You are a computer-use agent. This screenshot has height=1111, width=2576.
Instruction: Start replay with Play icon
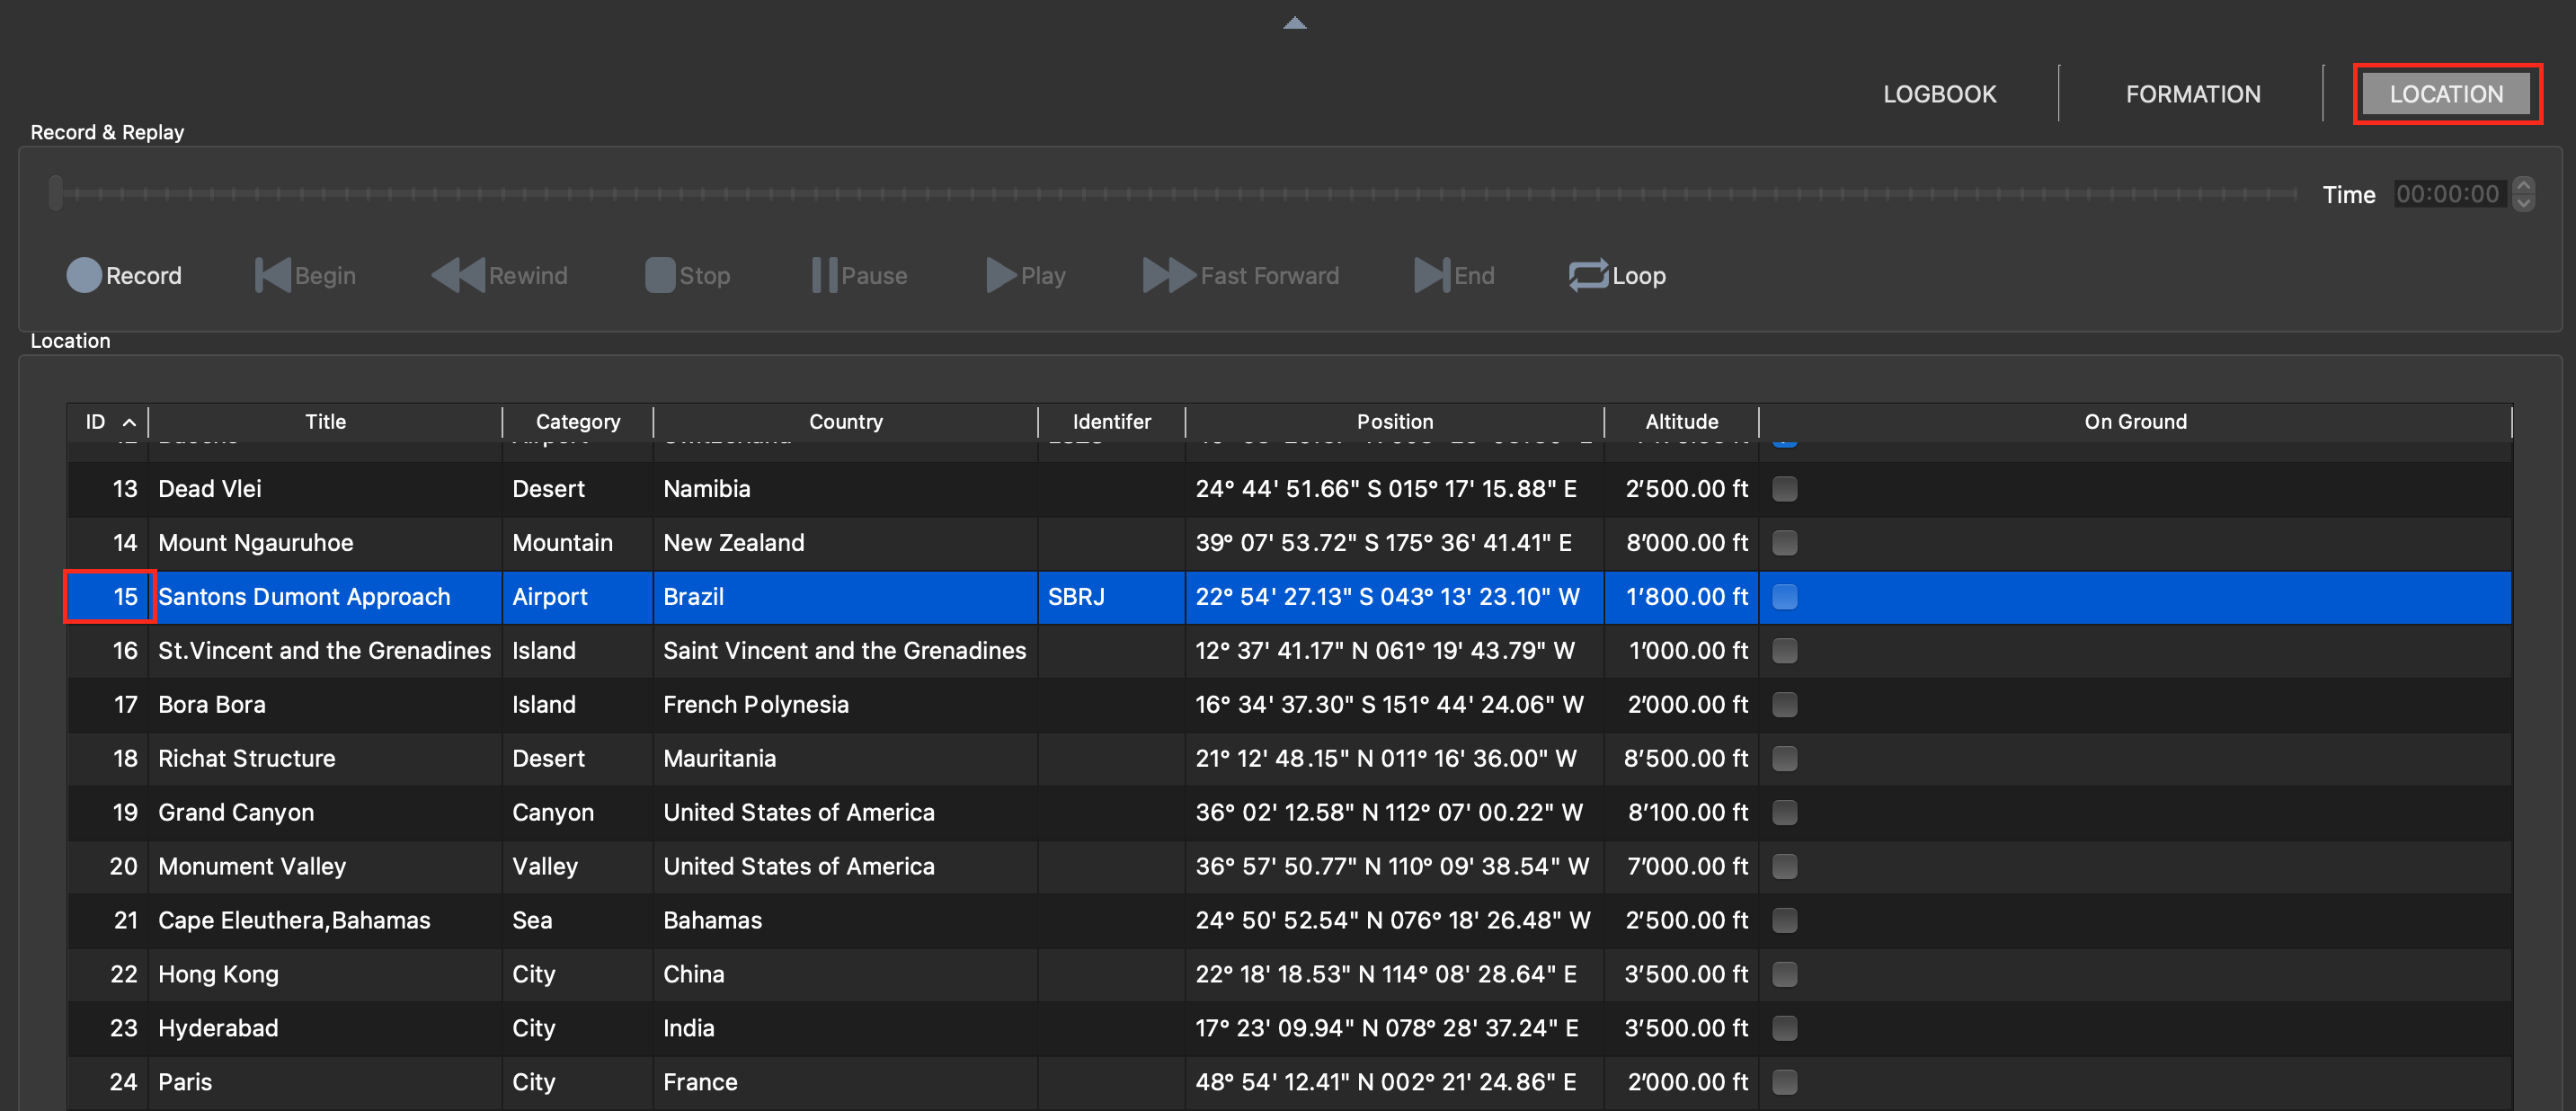[1000, 275]
